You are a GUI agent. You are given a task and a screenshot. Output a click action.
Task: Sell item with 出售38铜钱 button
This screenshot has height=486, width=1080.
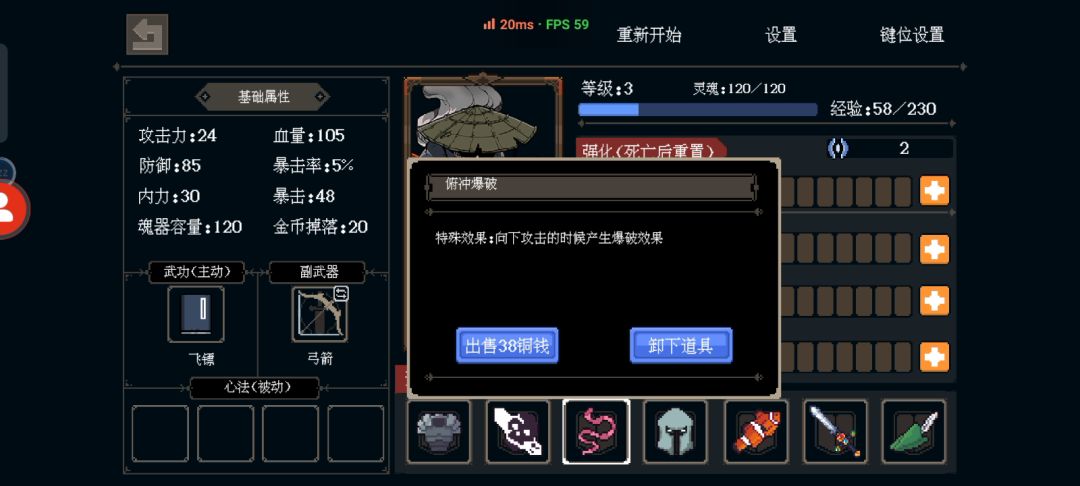[x=507, y=346]
